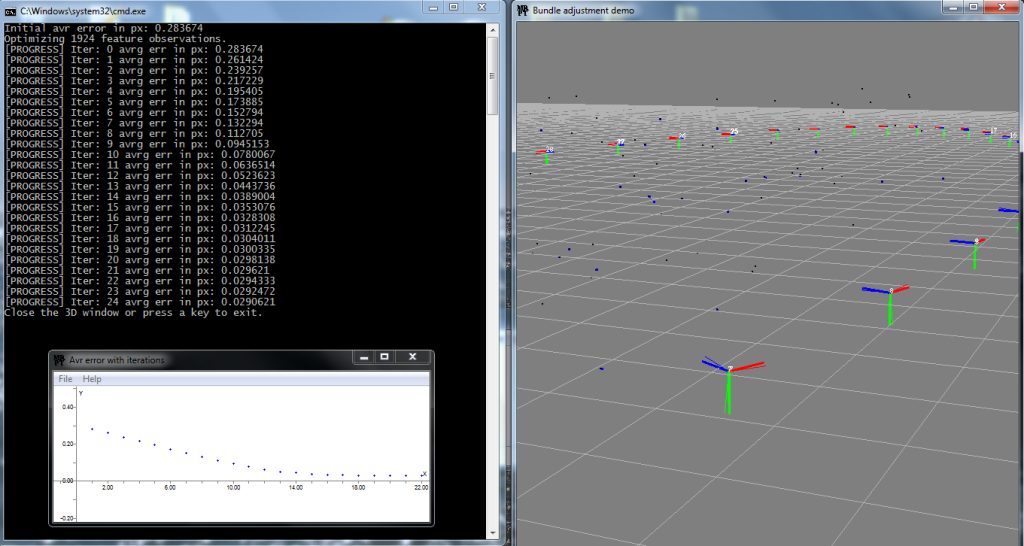Select camera pose frame labeled 27
The image size is (1024, 546).
[620, 144]
